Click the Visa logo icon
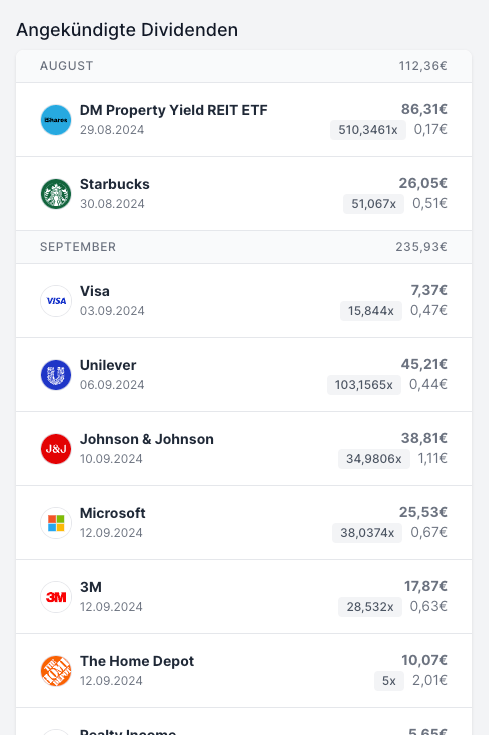The image size is (489, 735). tap(56, 301)
